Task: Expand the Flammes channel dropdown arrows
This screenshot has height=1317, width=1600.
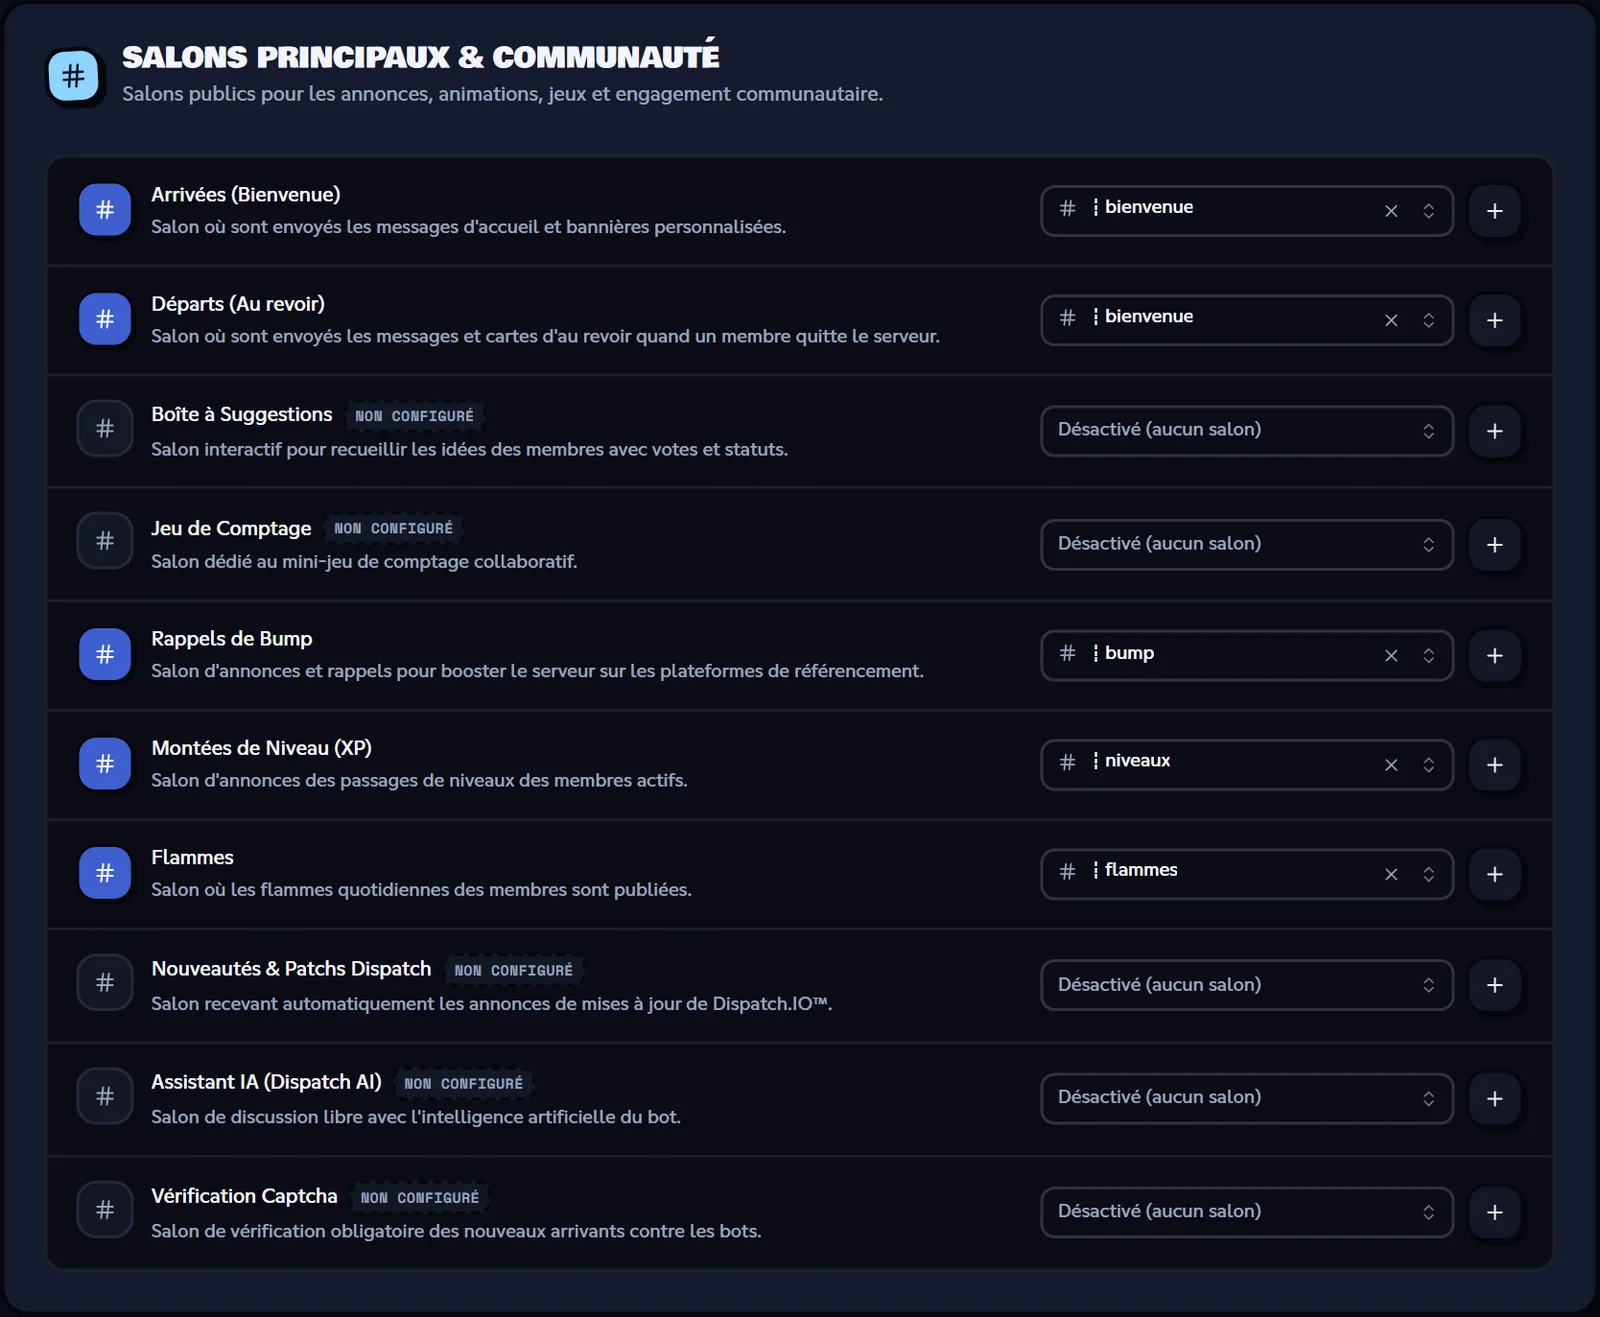Action: coord(1429,874)
